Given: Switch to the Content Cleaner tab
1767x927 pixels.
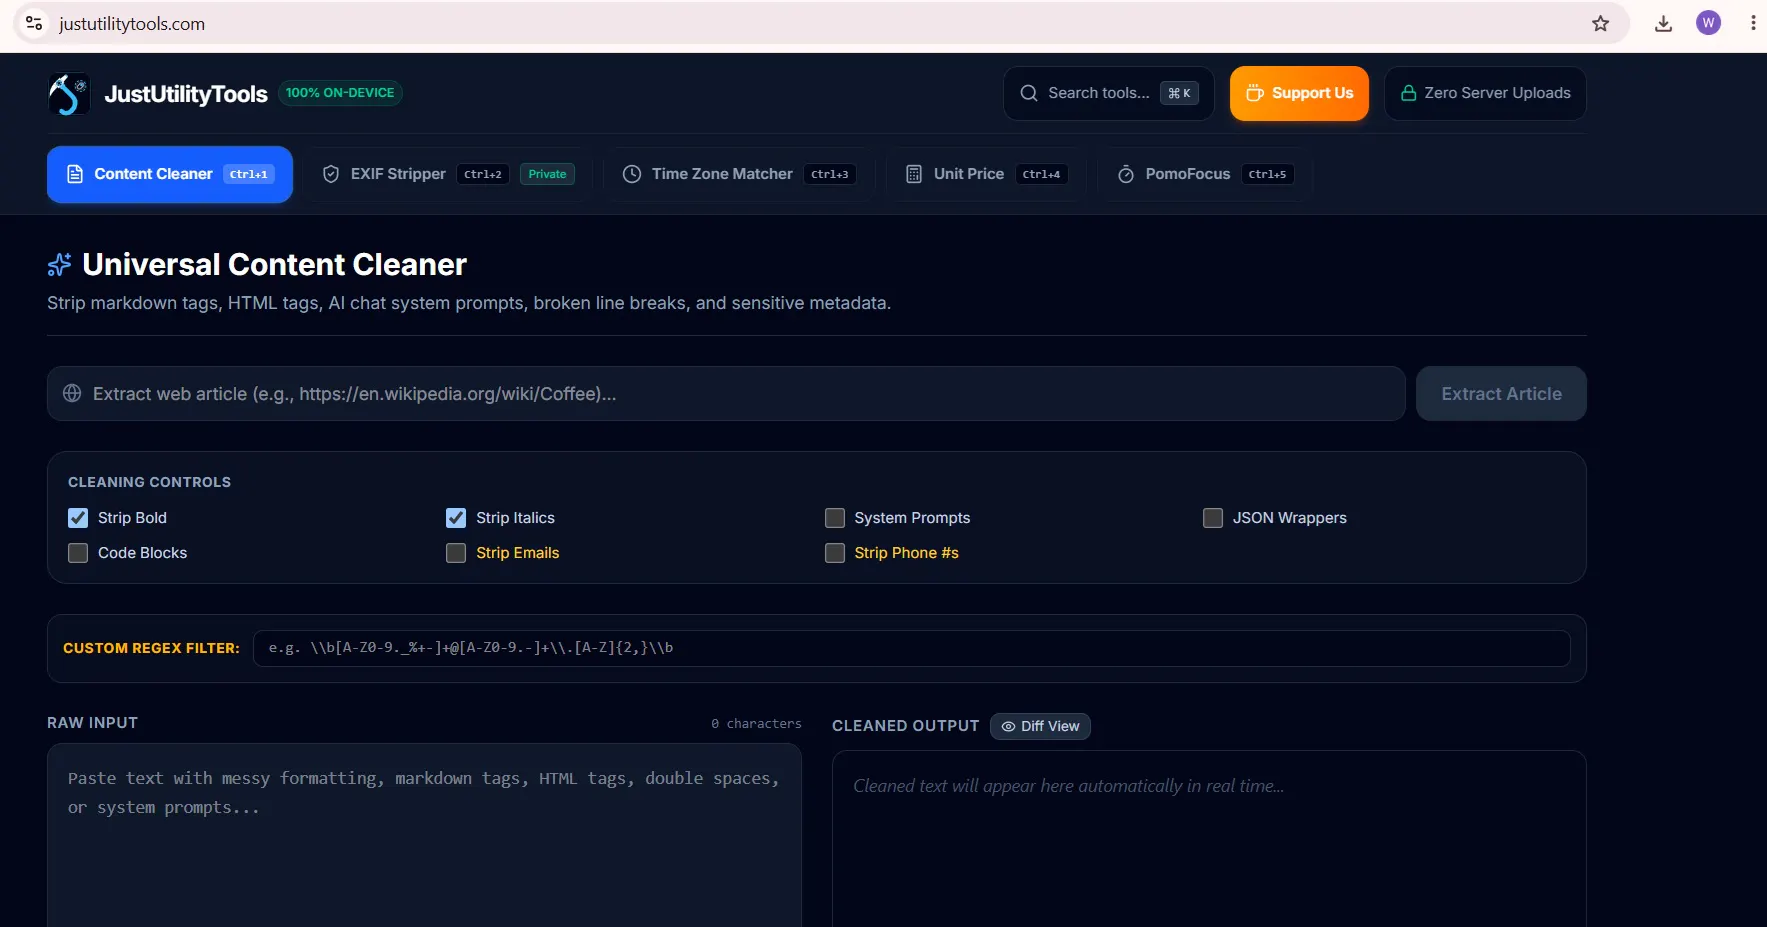Looking at the screenshot, I should point(170,174).
